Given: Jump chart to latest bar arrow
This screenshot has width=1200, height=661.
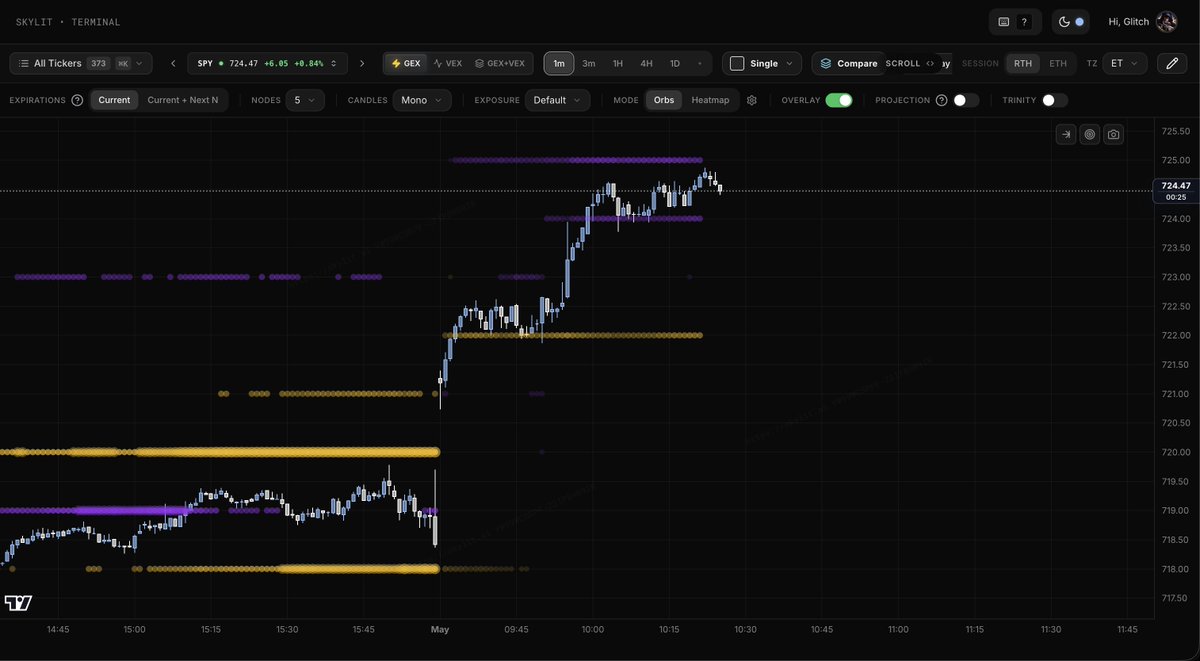Looking at the screenshot, I should coord(1066,134).
